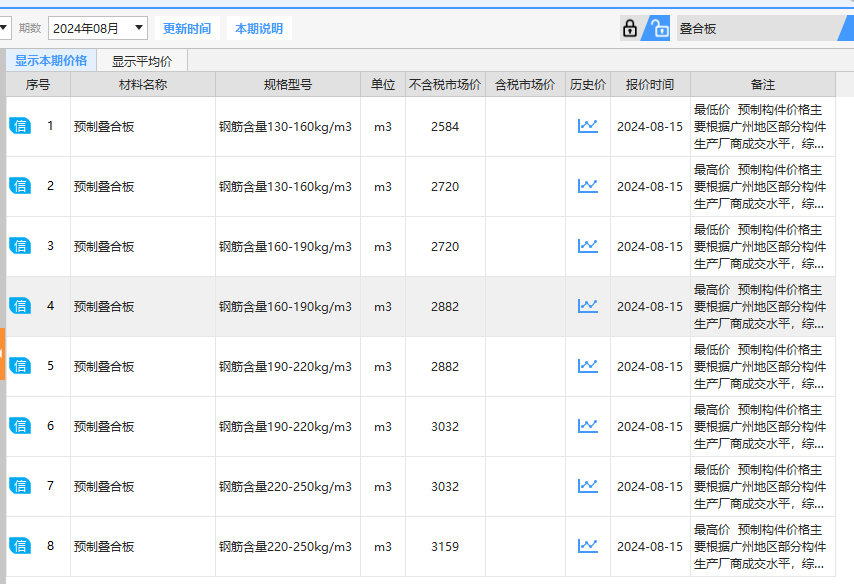Expand the orange side panel handle
Screen dimensions: 854x584
2,354
